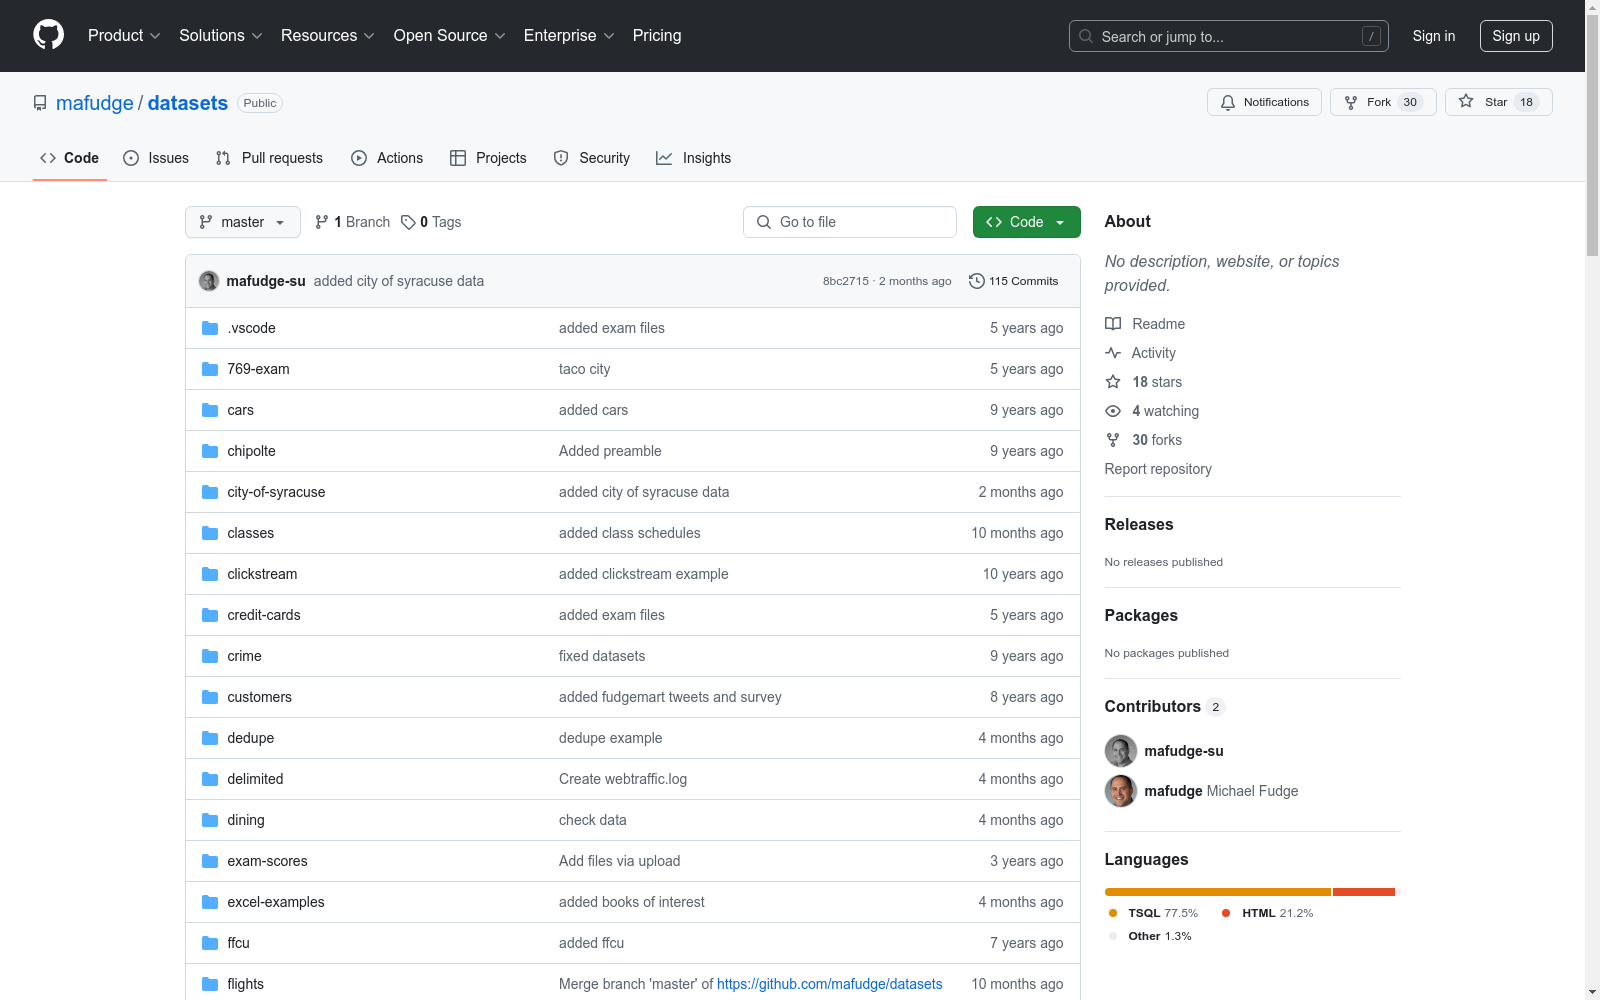Switch to the Projects tab
Image resolution: width=1600 pixels, height=1000 pixels.
click(x=488, y=158)
